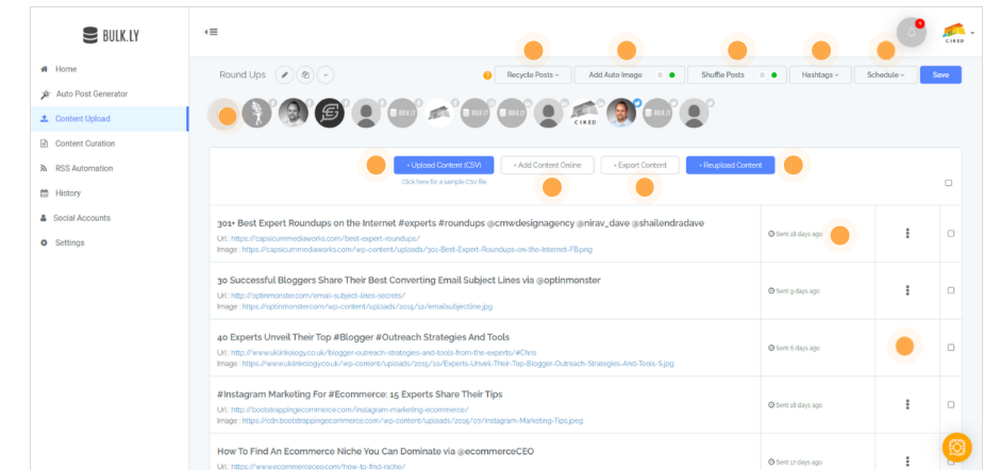
Task: Check the box for the 30 Successful Bloggers post
Action: 951,290
